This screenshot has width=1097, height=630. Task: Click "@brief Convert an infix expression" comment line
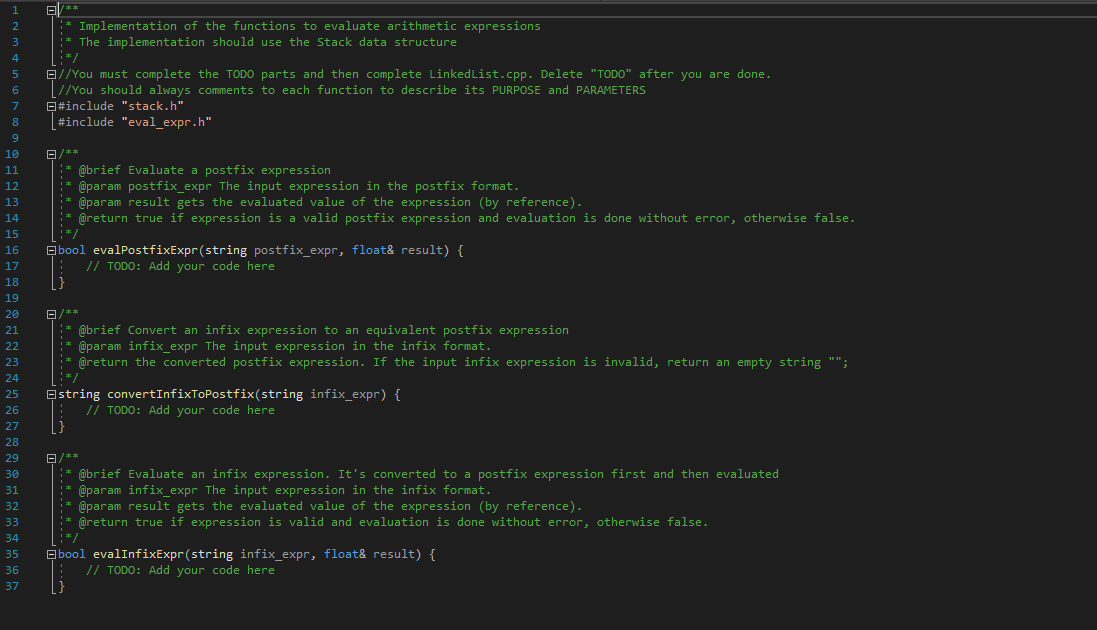[324, 330]
